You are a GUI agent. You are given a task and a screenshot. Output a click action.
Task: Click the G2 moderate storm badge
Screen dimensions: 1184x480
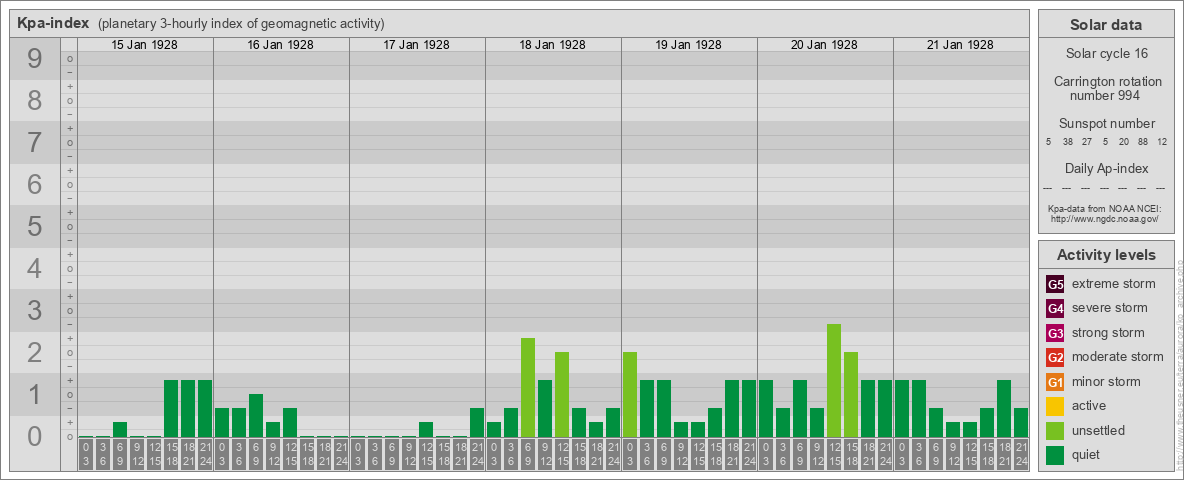coord(1055,358)
